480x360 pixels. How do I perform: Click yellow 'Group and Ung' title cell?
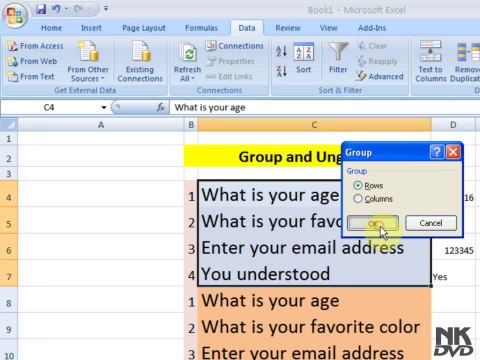pos(263,156)
